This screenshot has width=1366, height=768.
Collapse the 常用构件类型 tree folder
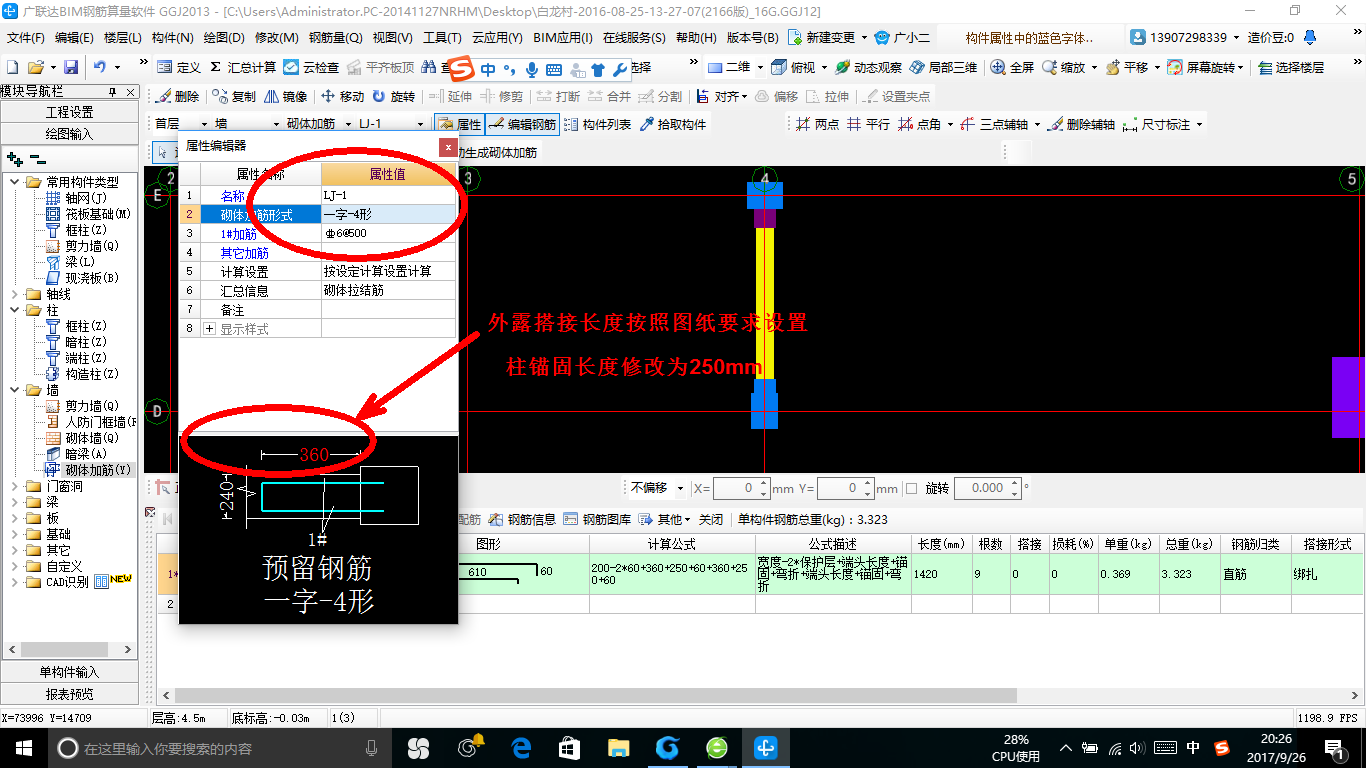pos(14,182)
